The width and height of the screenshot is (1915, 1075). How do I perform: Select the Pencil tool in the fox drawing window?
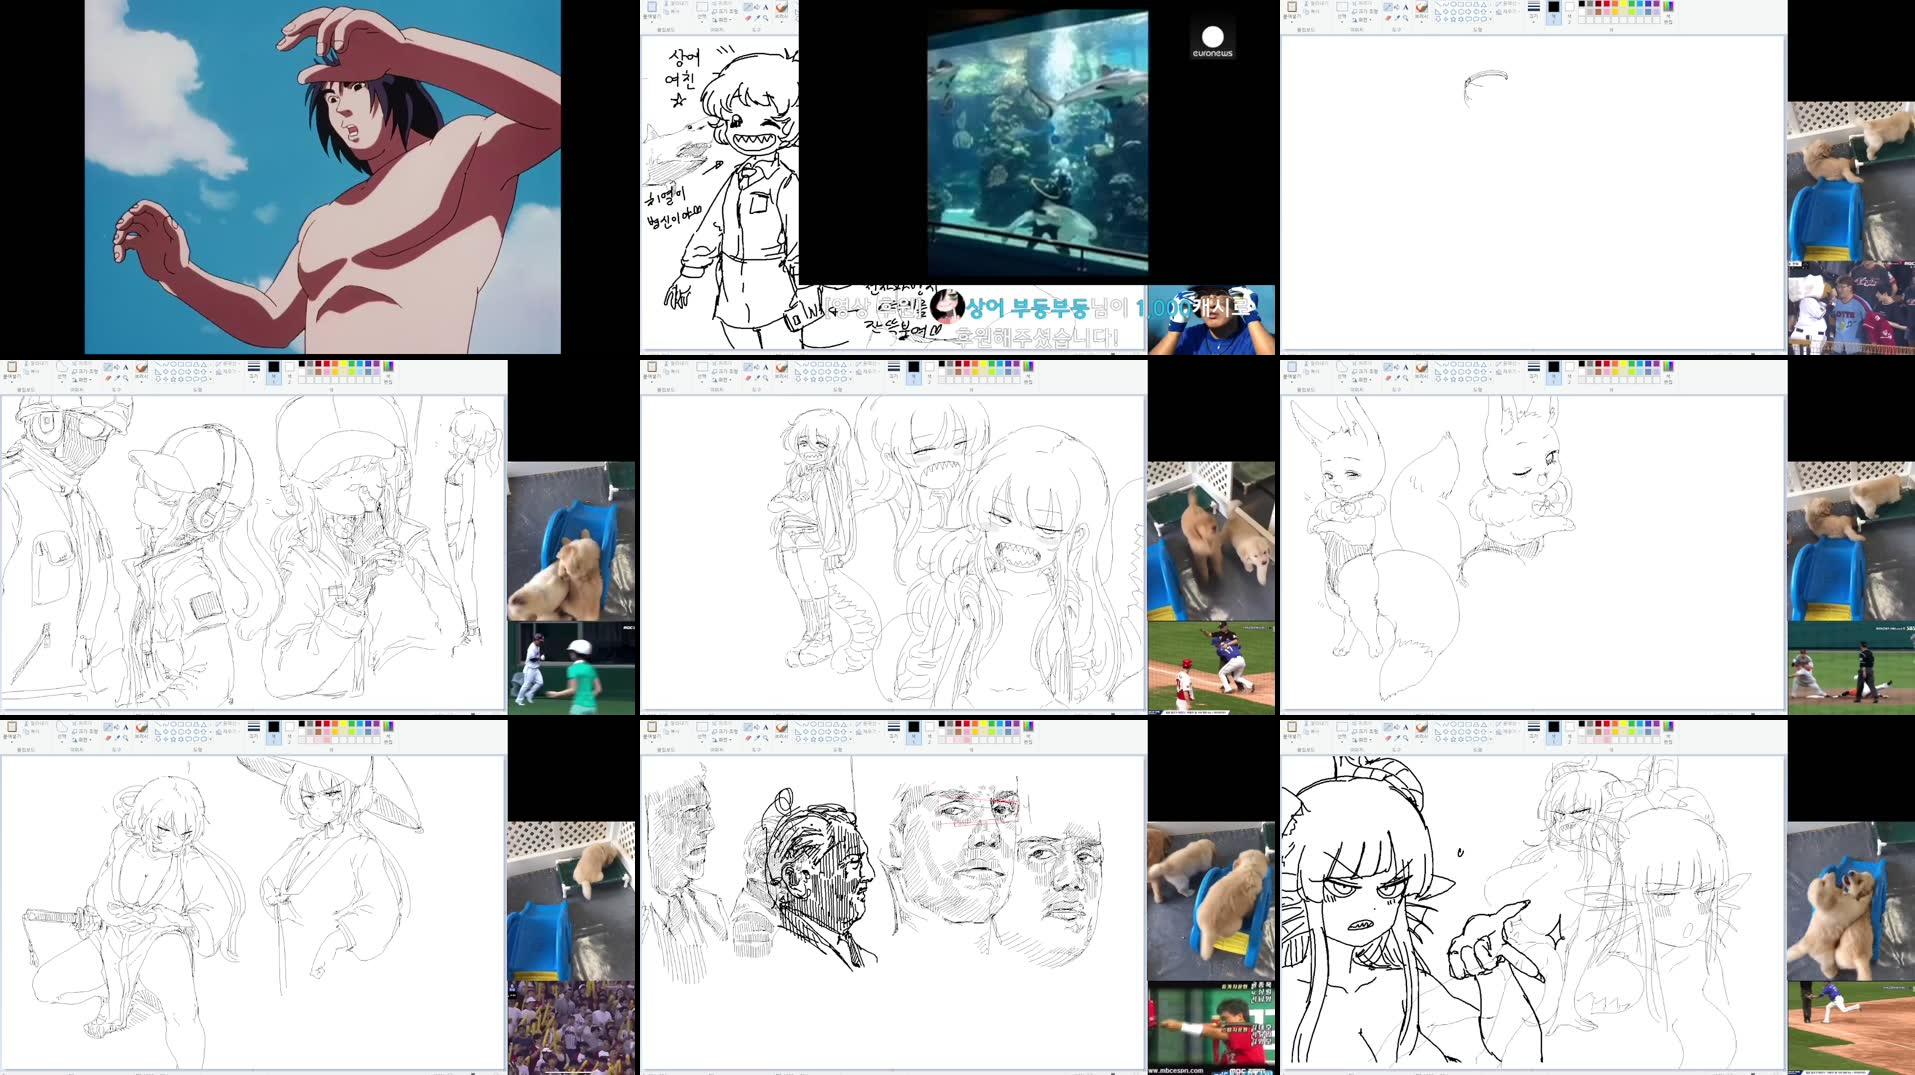point(1388,366)
